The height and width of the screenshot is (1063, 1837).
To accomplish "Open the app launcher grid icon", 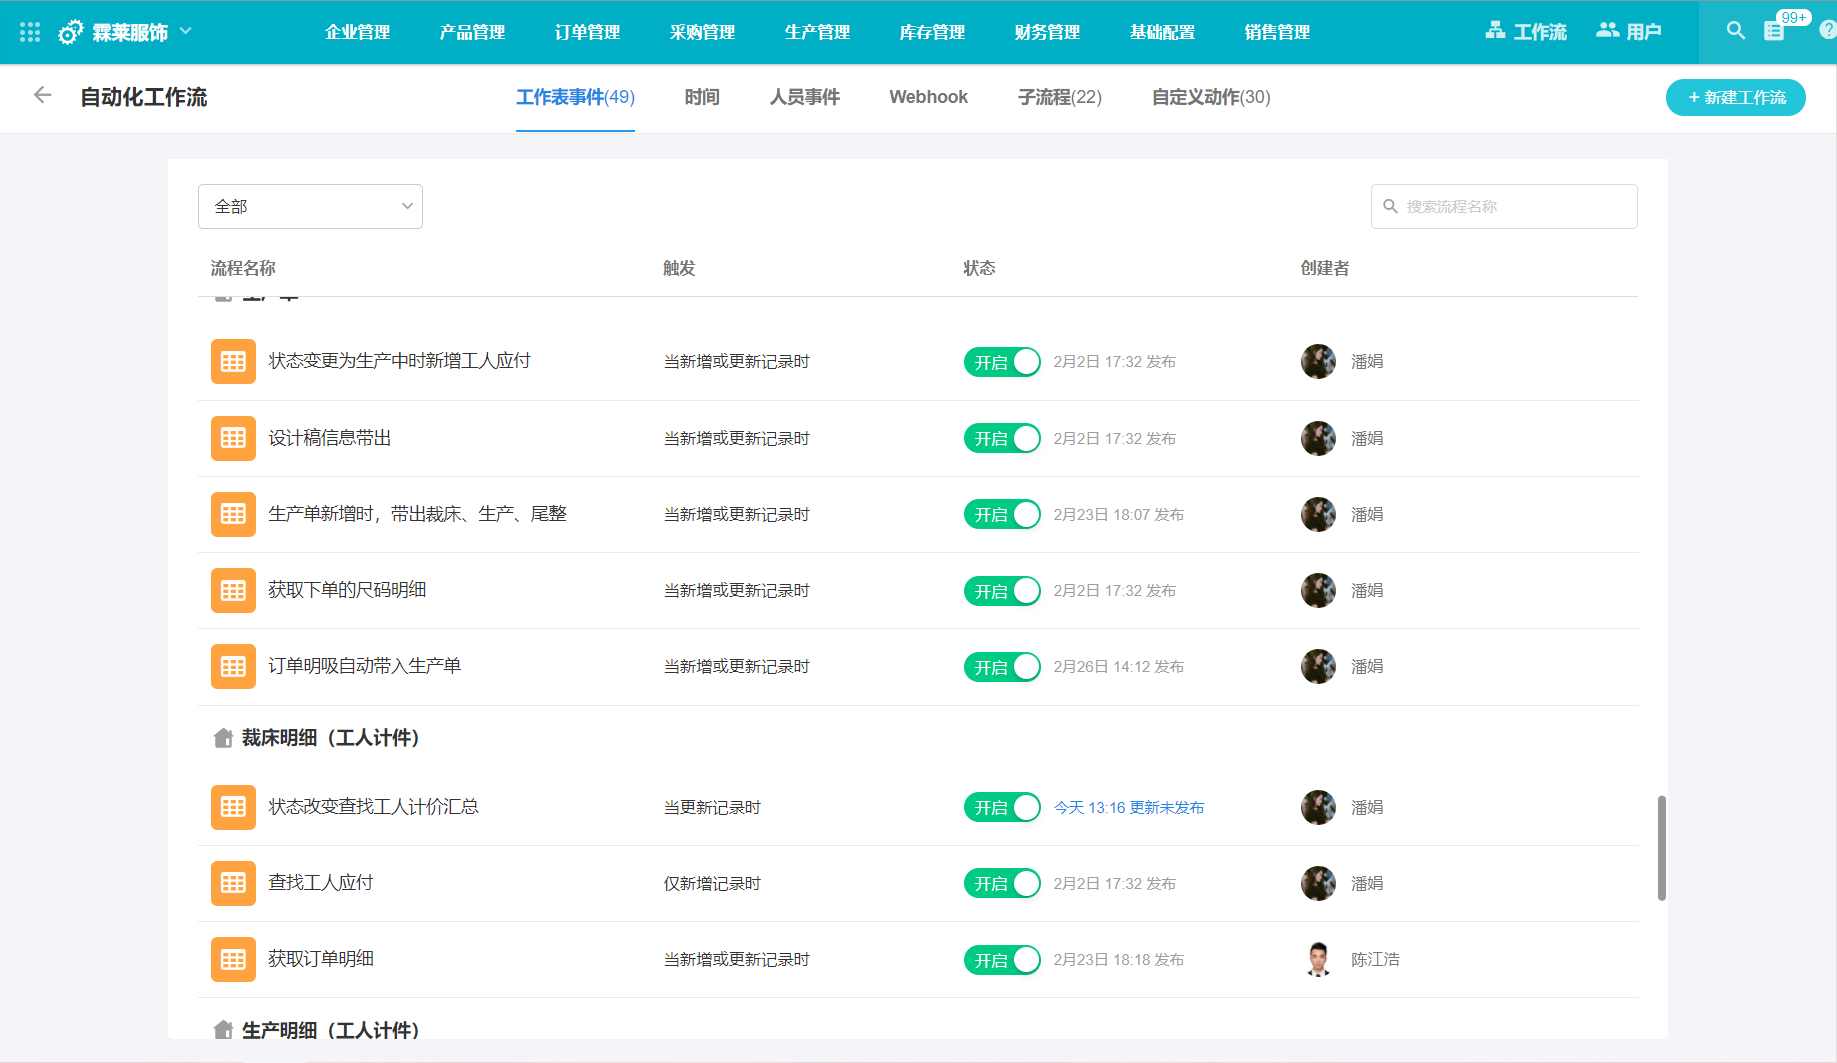I will 30,32.
